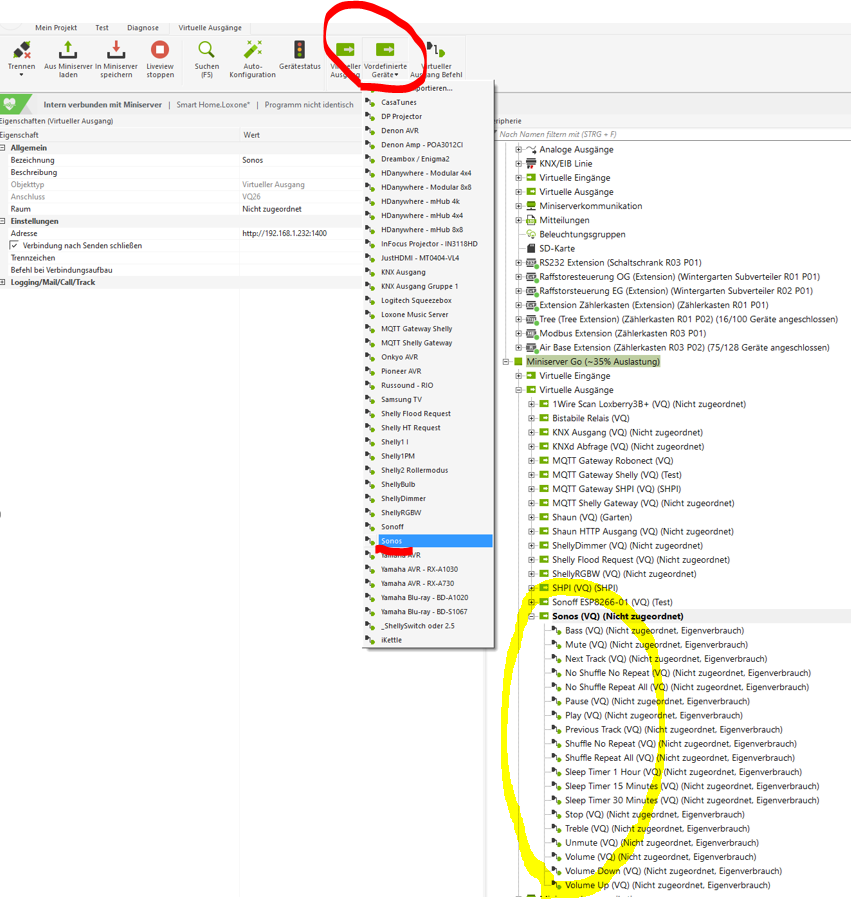The height and width of the screenshot is (899, 851).
Task: Click the name filter search field
Action: [674, 134]
